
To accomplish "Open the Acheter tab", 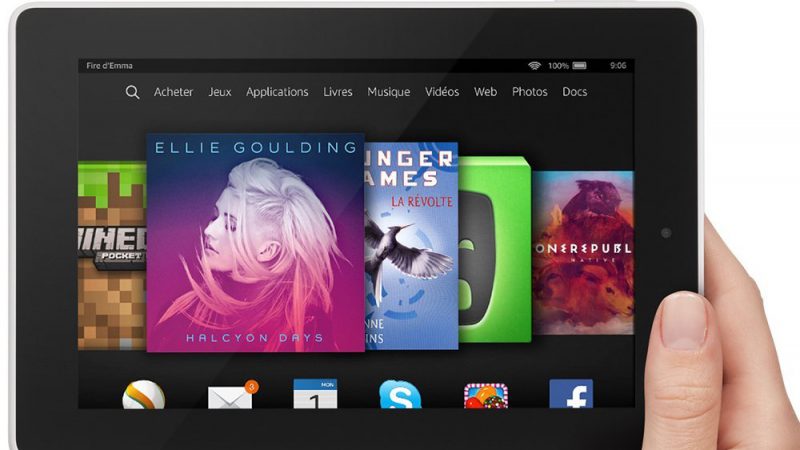I will coord(174,92).
